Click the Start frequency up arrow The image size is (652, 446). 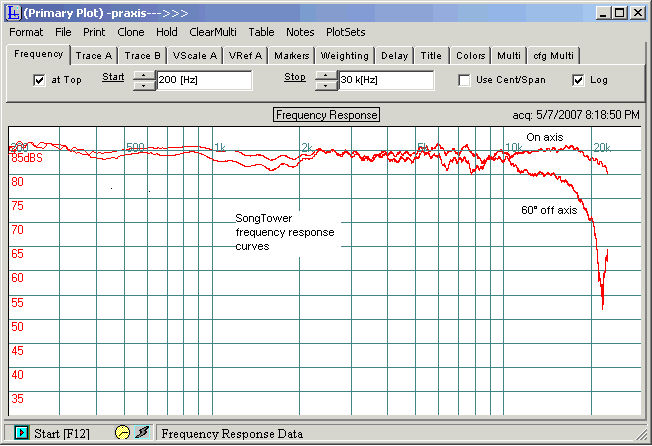[144, 75]
